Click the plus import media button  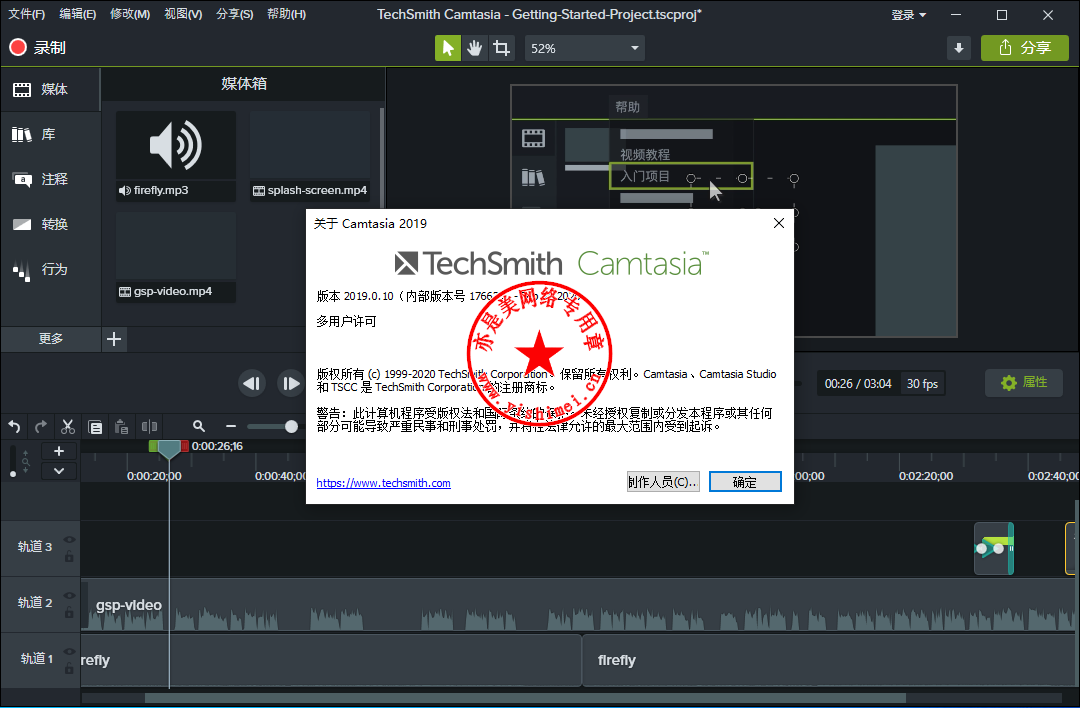(114, 339)
